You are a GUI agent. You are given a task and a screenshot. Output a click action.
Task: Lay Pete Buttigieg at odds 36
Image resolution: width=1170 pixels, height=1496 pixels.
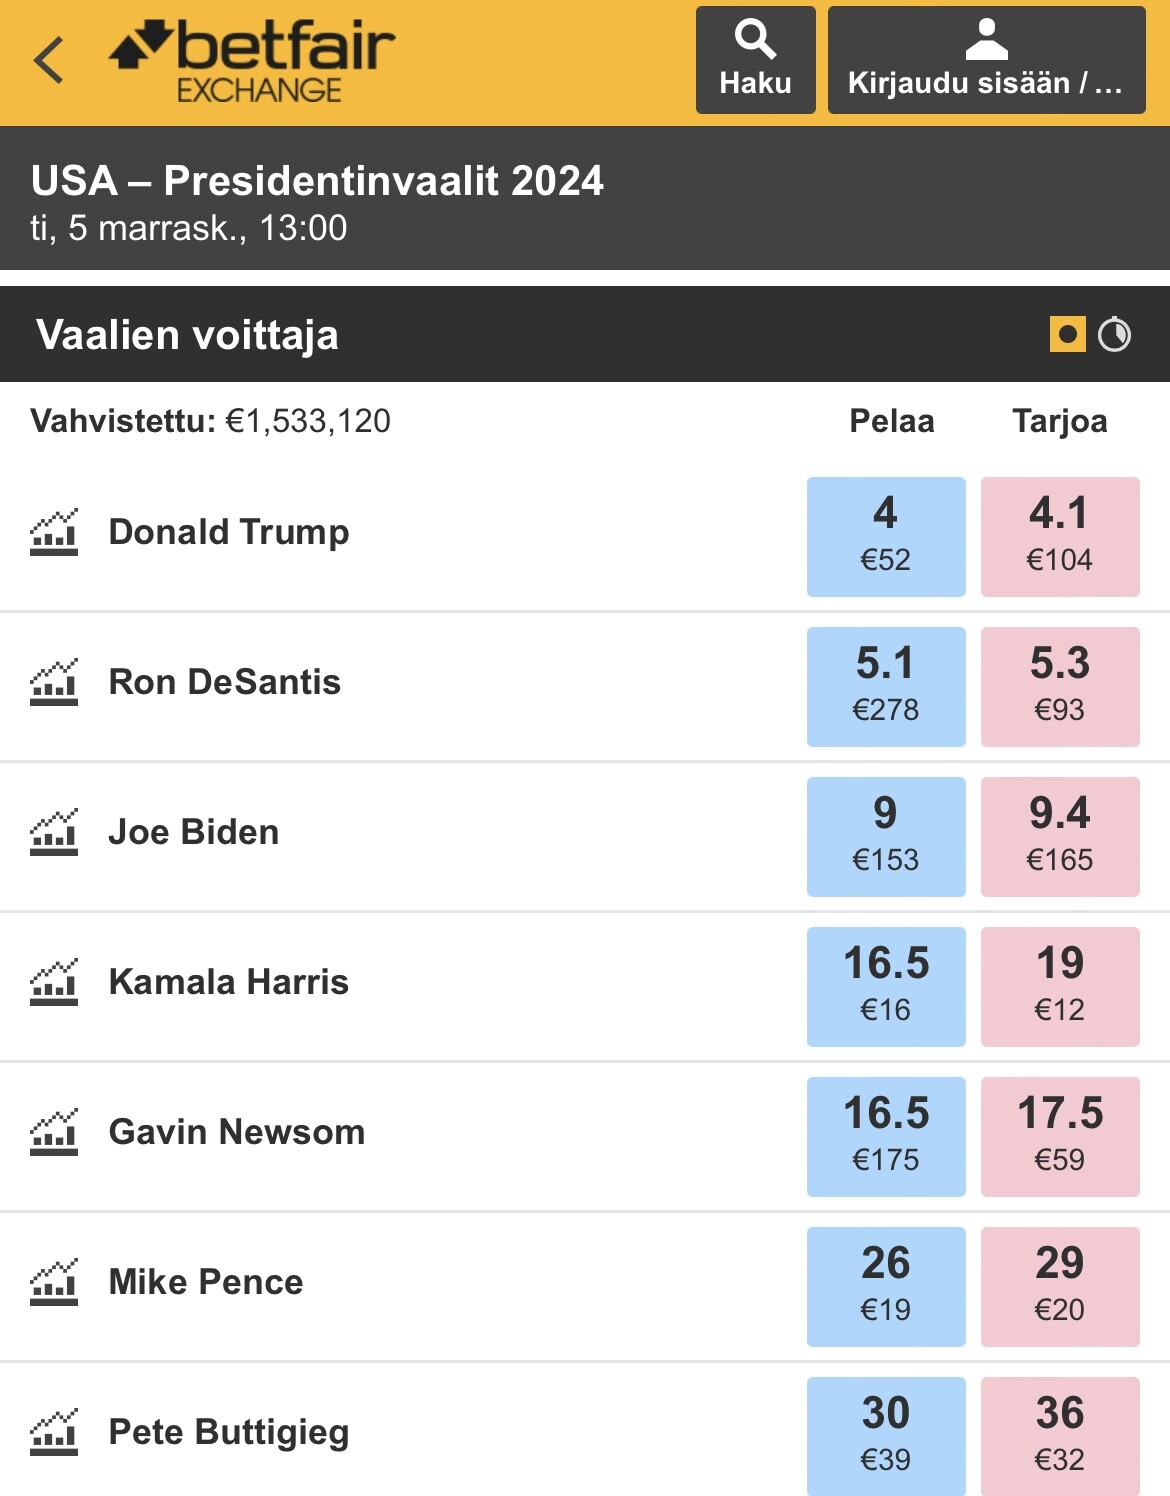[1060, 1436]
